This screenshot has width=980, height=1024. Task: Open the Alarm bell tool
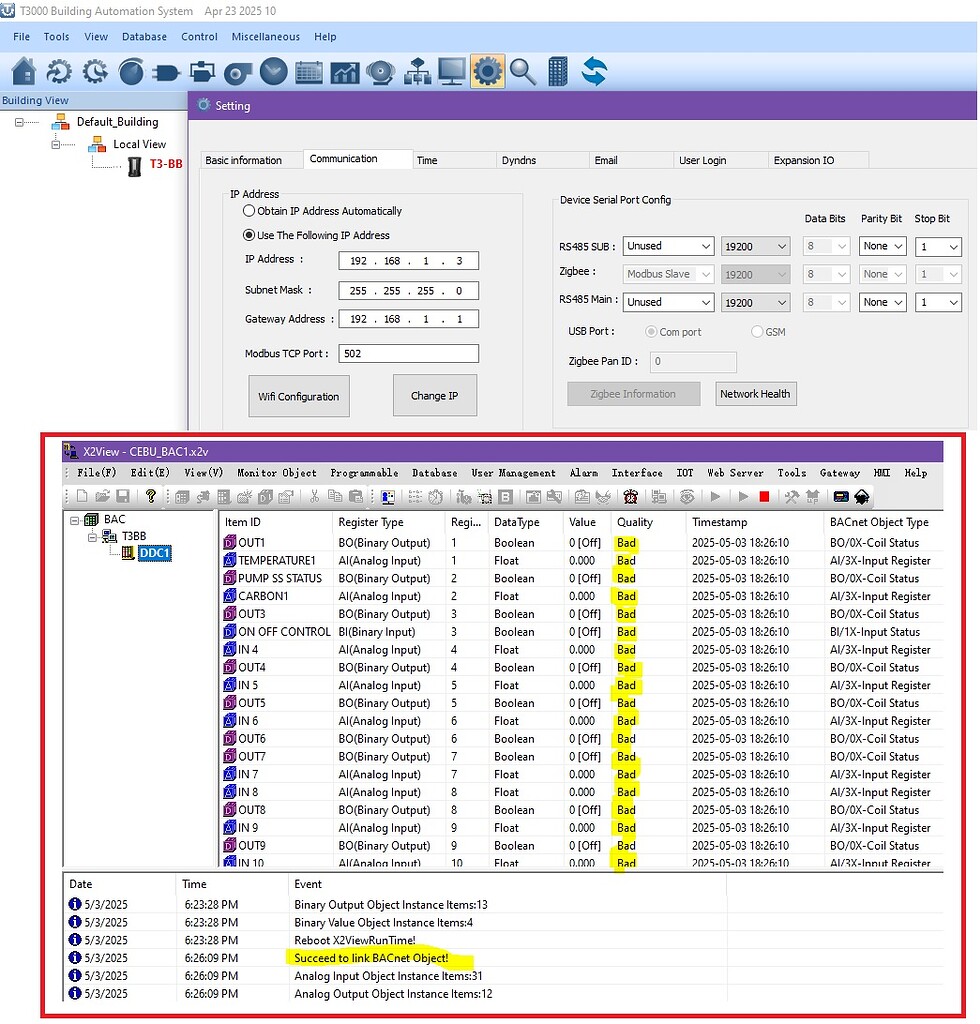point(381,71)
